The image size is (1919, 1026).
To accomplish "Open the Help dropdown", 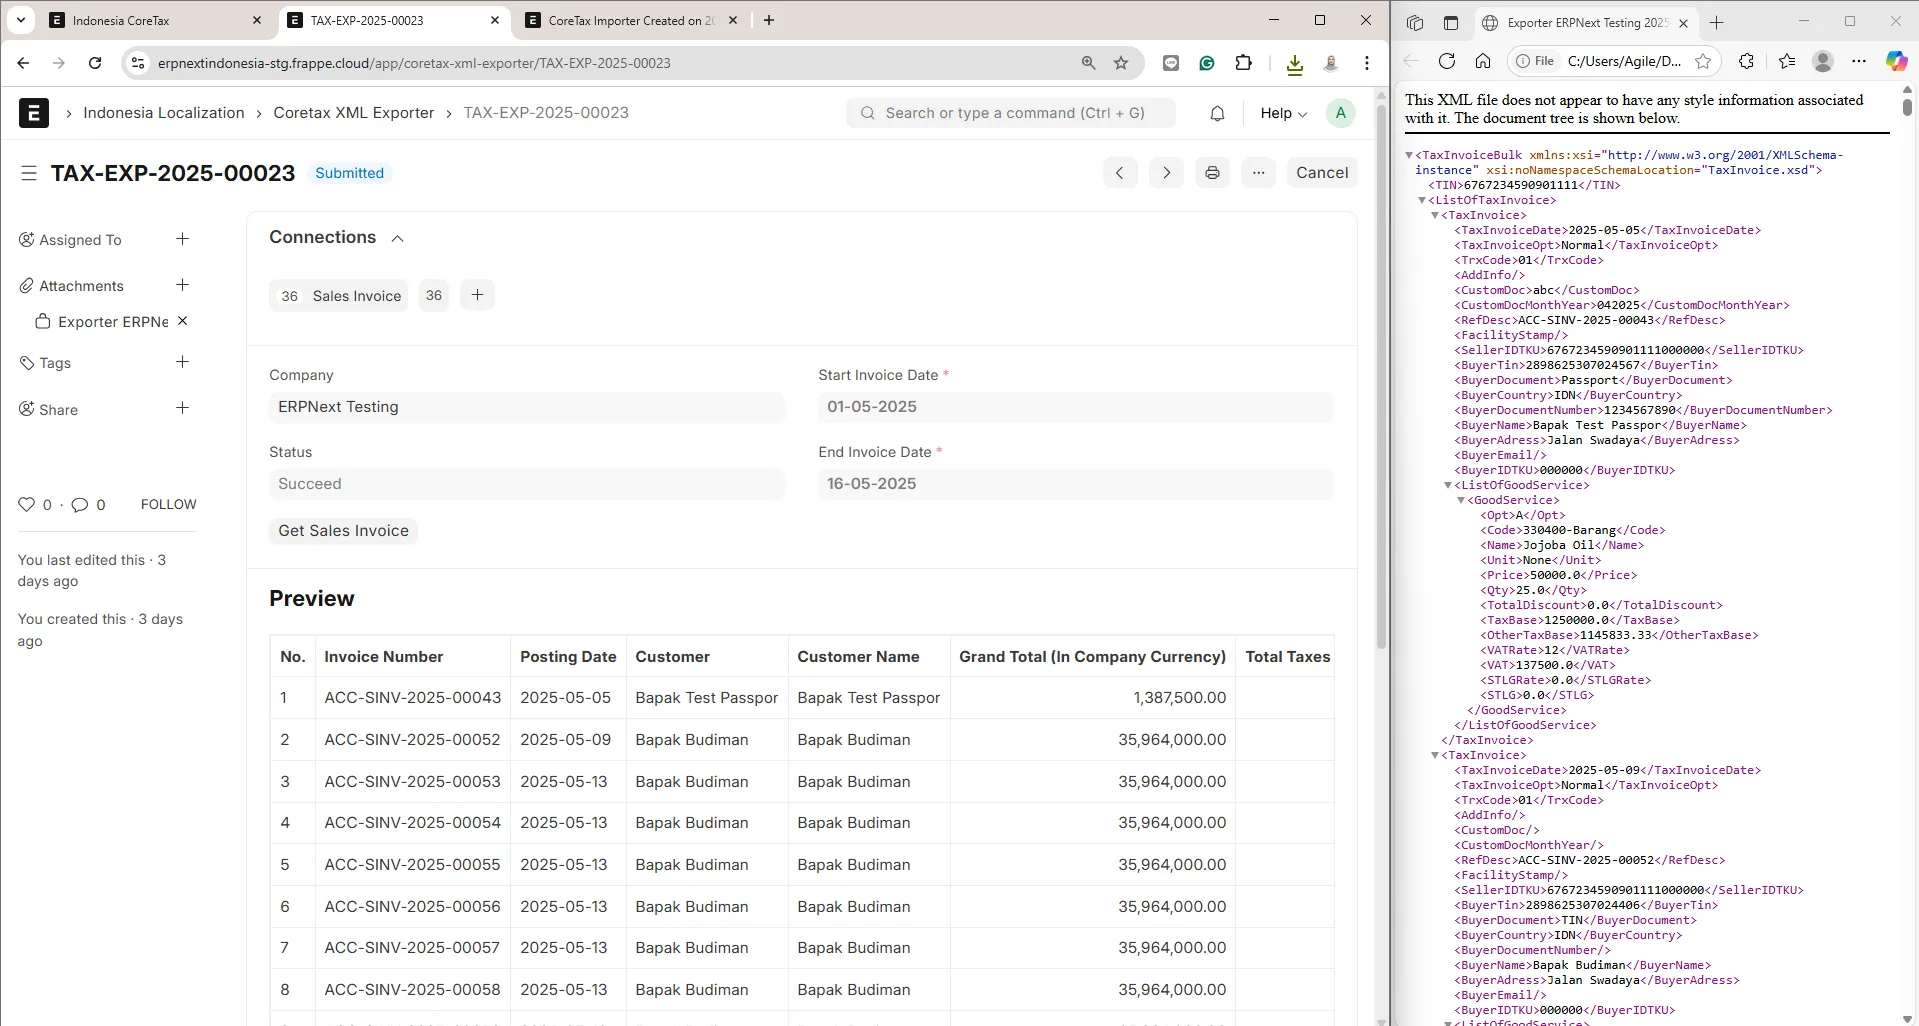I will (x=1283, y=113).
